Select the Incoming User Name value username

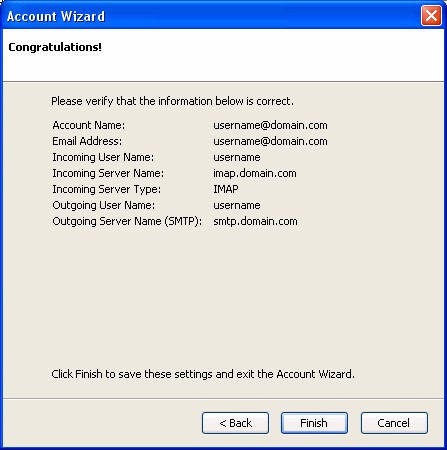pyautogui.click(x=237, y=157)
